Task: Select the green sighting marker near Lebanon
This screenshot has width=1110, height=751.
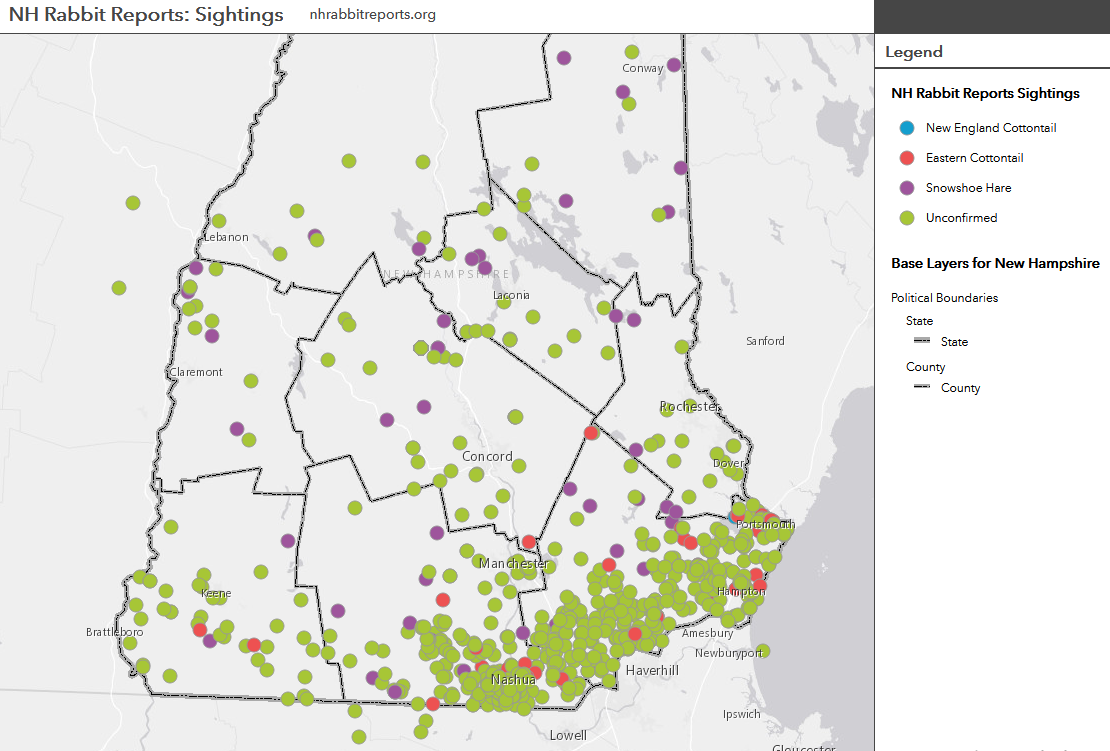Action: coord(219,221)
